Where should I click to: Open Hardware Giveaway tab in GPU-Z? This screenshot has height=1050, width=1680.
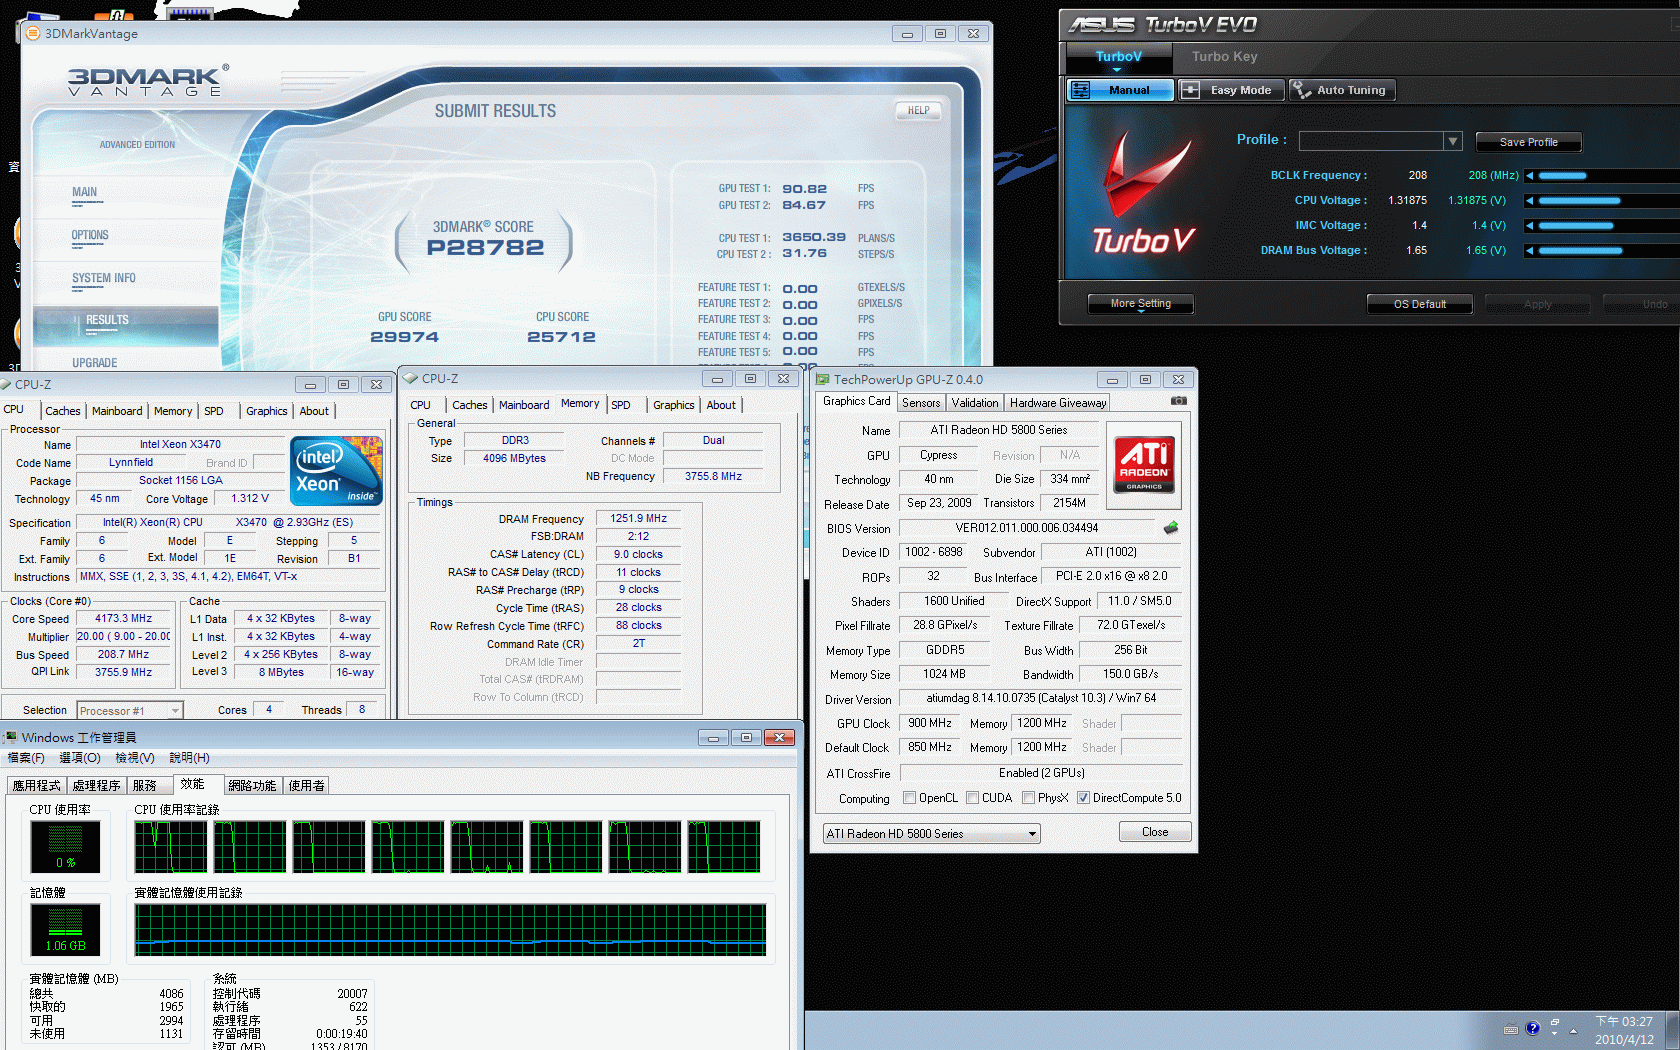click(1058, 403)
